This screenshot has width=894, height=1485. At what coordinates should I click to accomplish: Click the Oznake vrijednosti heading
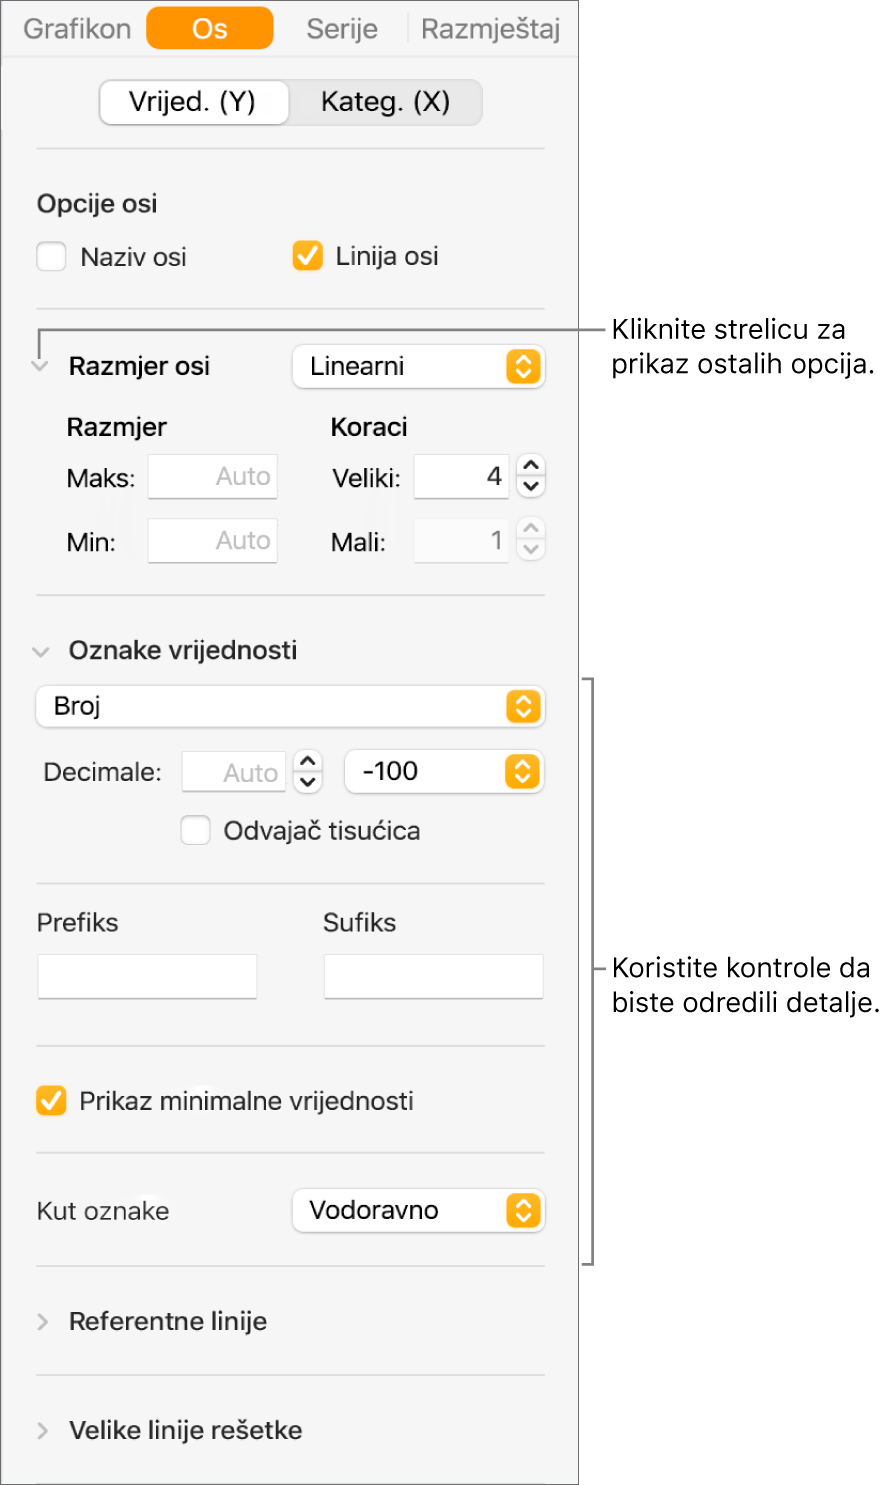pyautogui.click(x=183, y=650)
